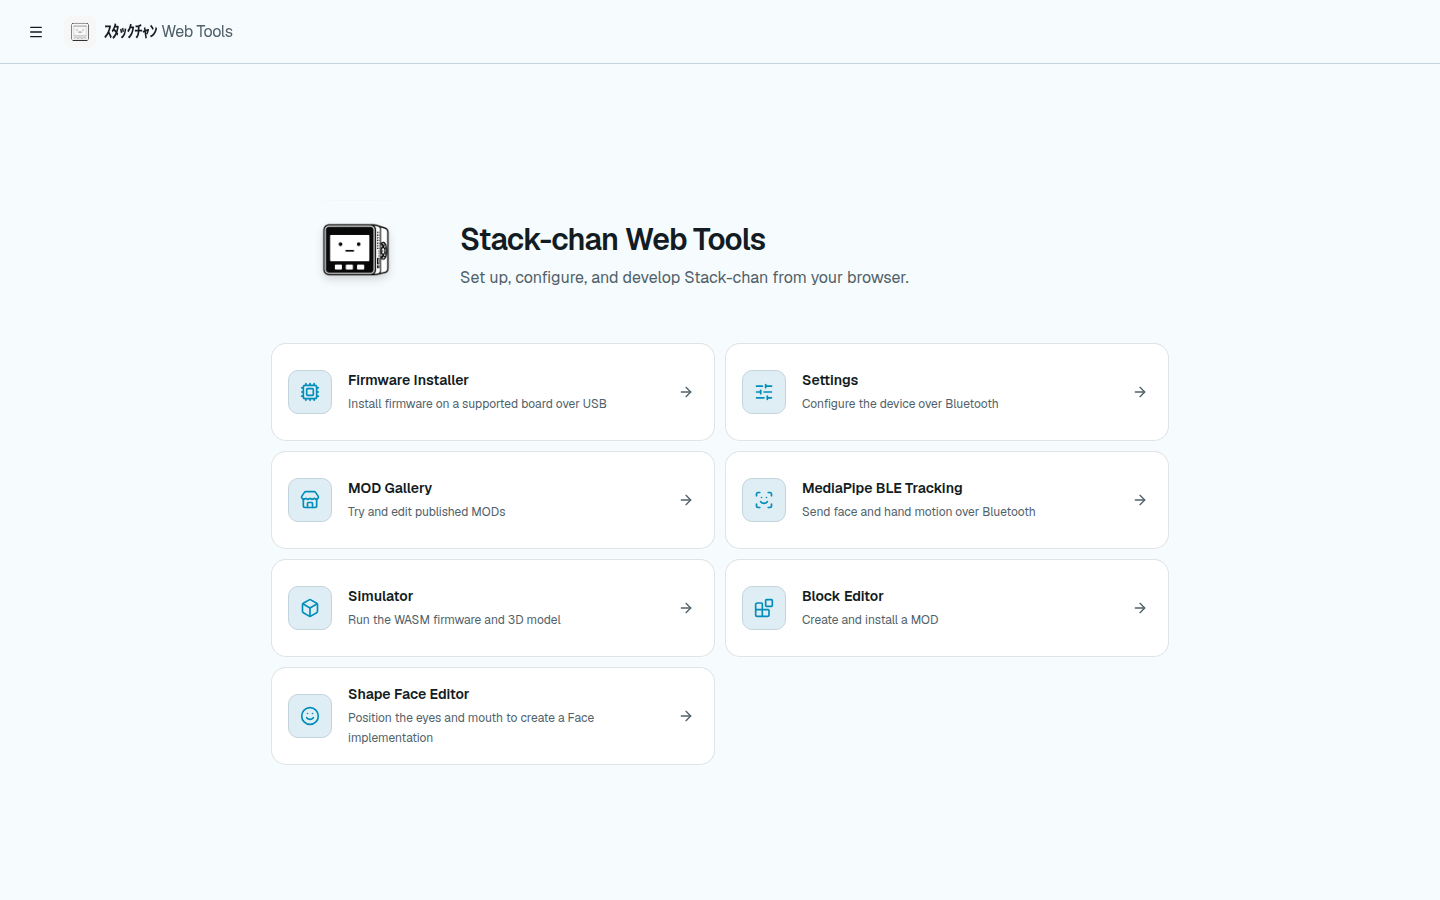Screen dimensions: 1440x900
Task: Open the Shape Face Editor card title
Action: (408, 694)
